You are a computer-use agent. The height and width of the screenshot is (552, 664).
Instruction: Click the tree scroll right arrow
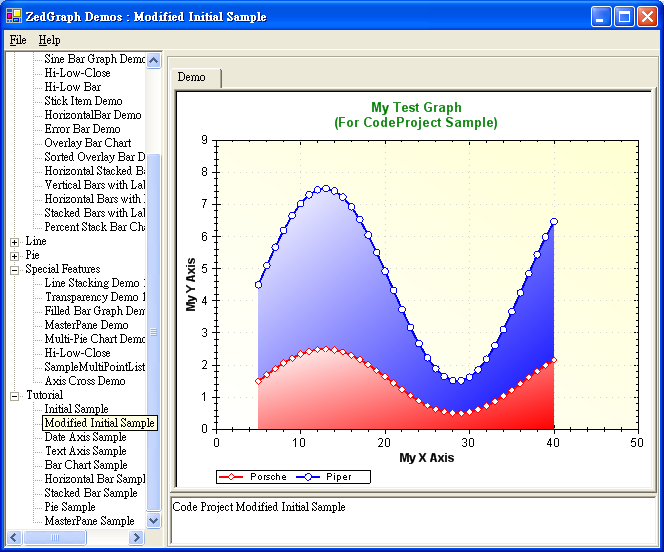point(136,538)
